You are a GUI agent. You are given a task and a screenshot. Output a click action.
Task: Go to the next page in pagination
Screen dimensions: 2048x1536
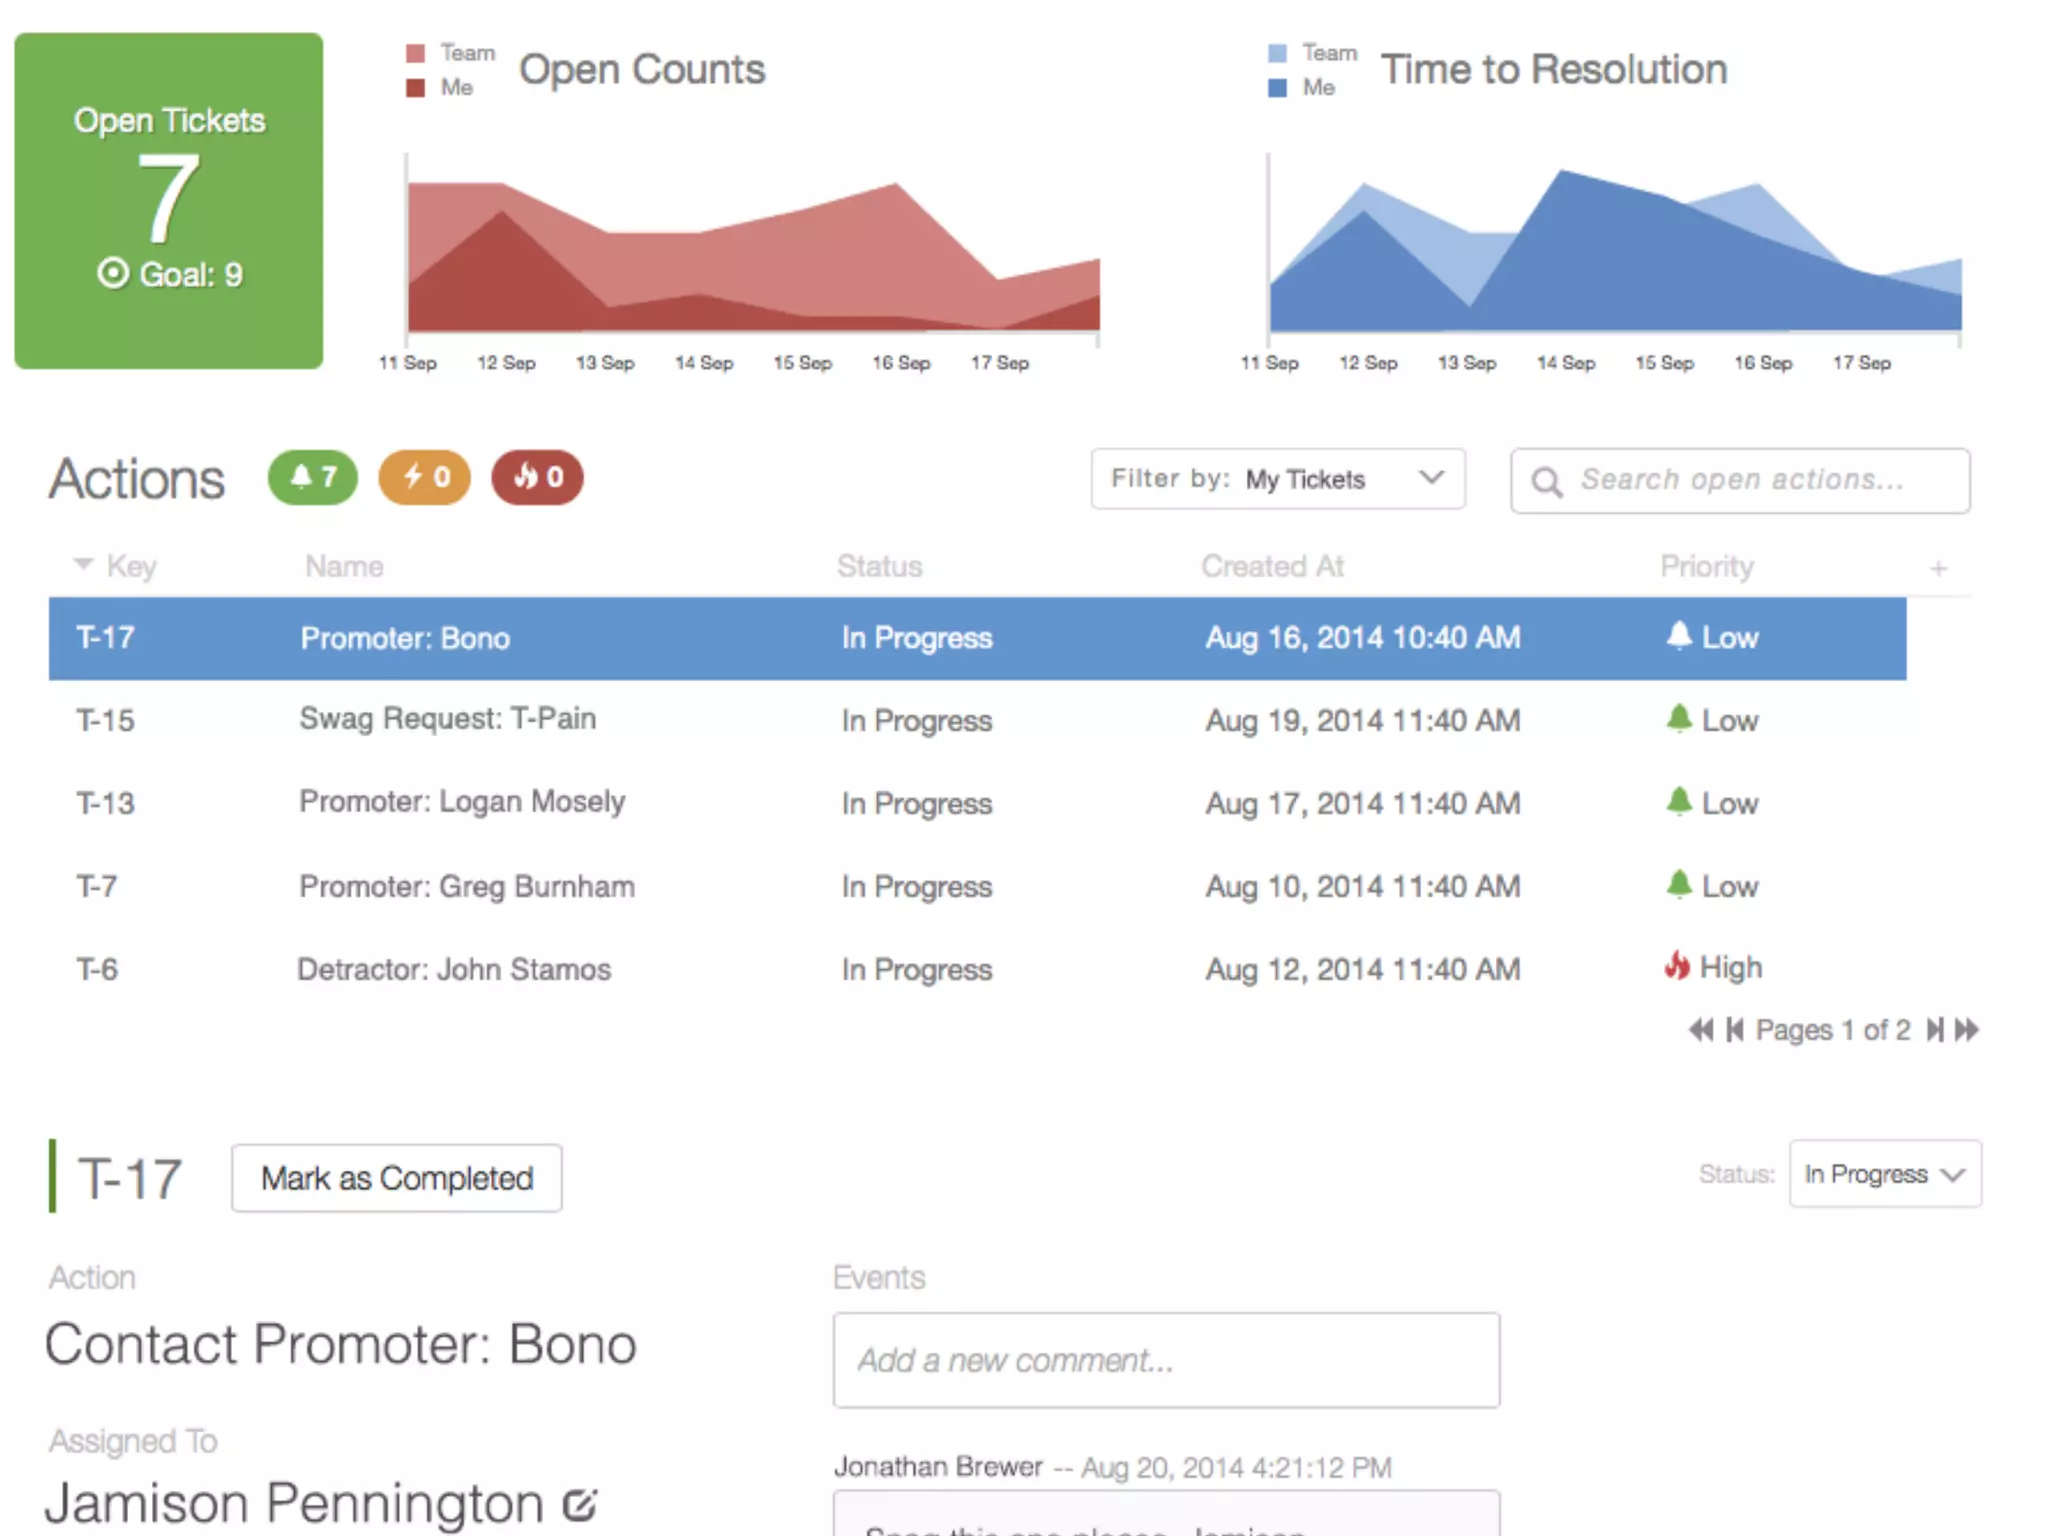click(x=1936, y=1030)
